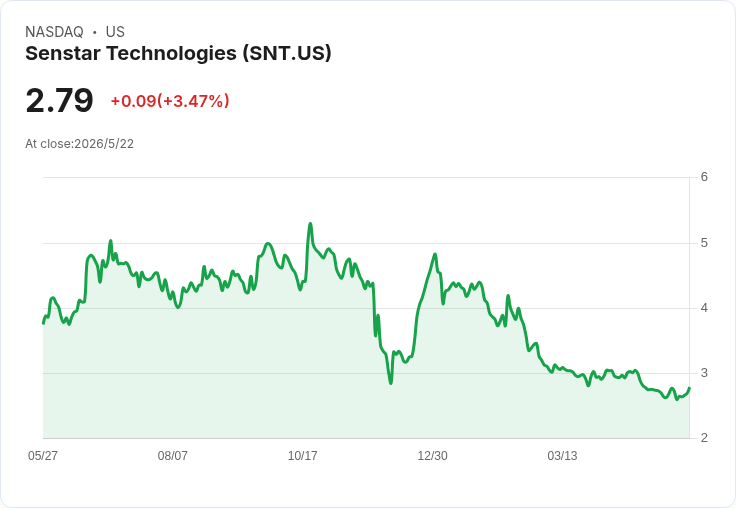Click the starting point of the price line

click(44, 323)
